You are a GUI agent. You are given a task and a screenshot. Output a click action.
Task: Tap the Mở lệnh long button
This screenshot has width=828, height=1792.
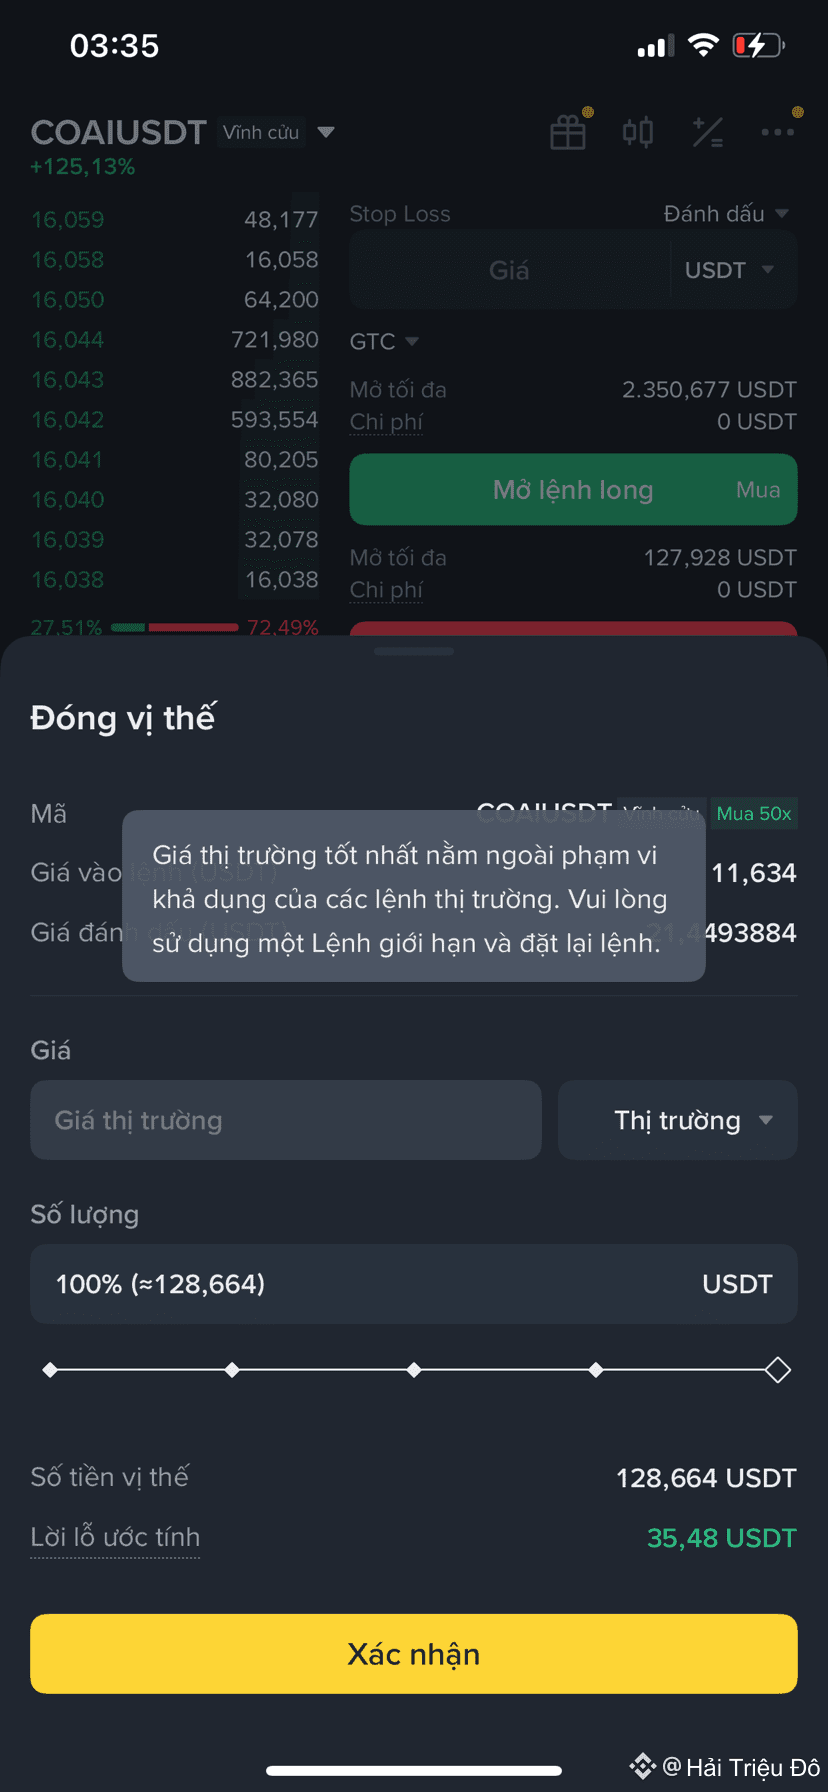tap(573, 490)
